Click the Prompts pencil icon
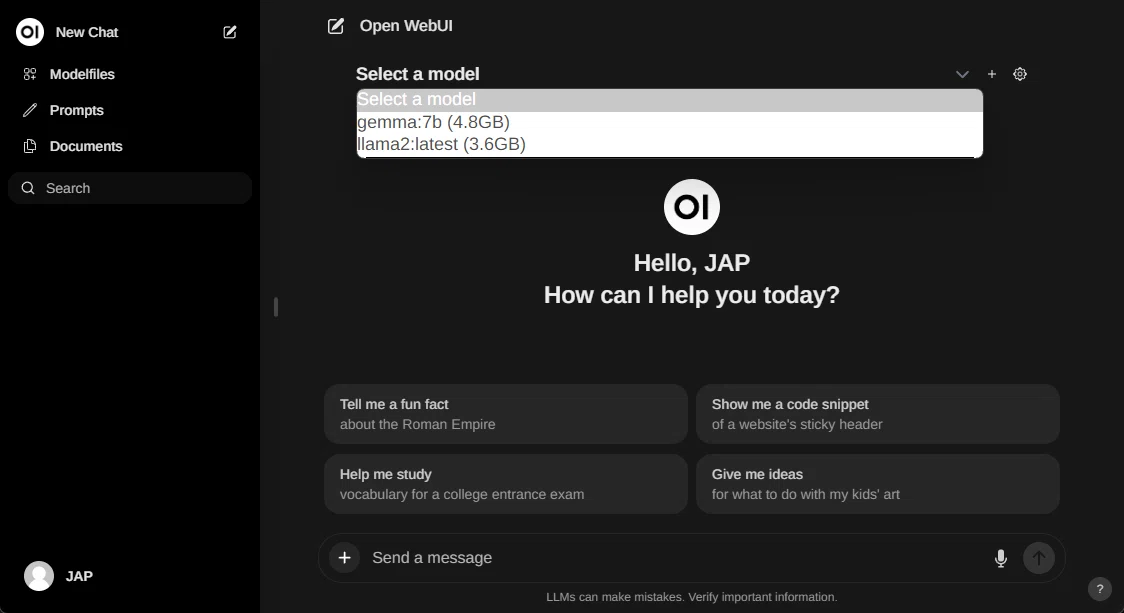 pos(29,110)
